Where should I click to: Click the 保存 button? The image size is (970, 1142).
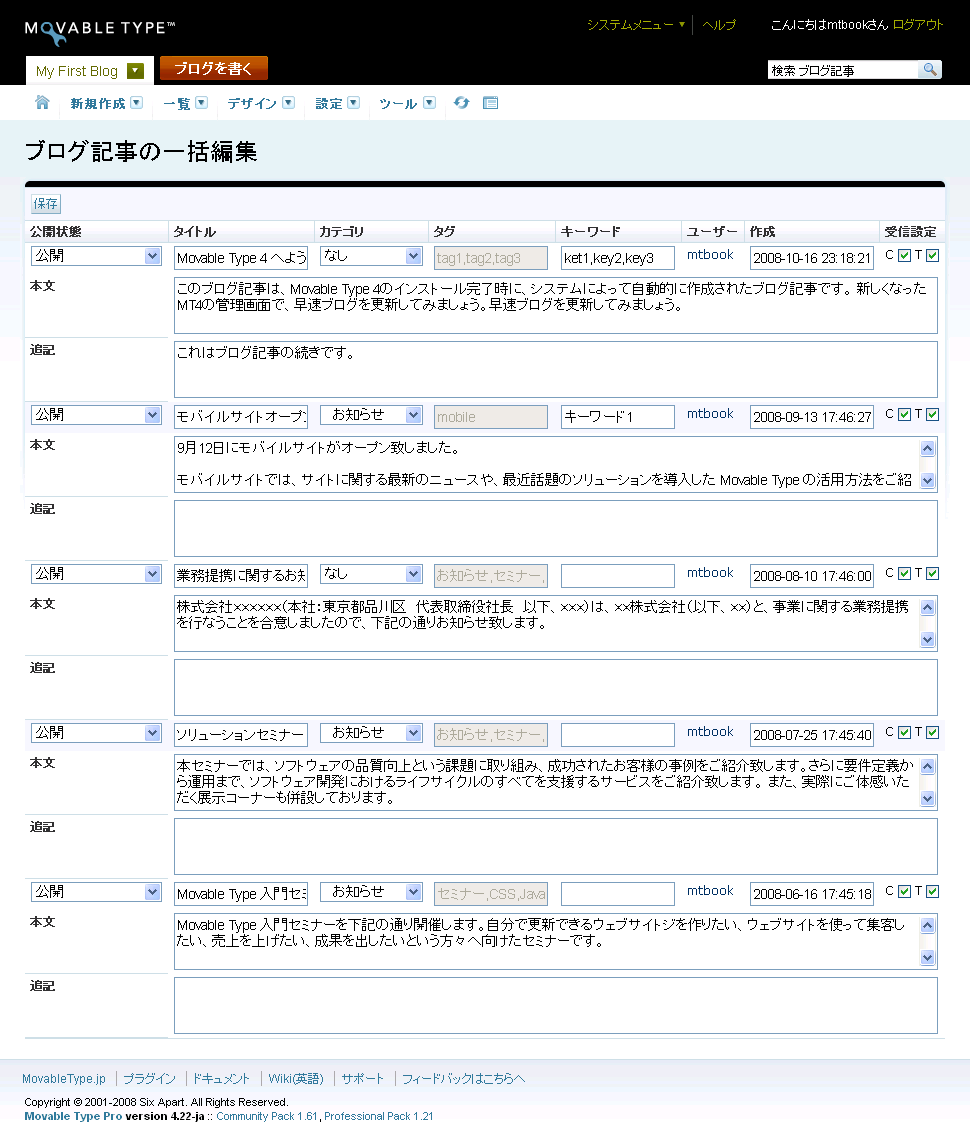pos(46,204)
